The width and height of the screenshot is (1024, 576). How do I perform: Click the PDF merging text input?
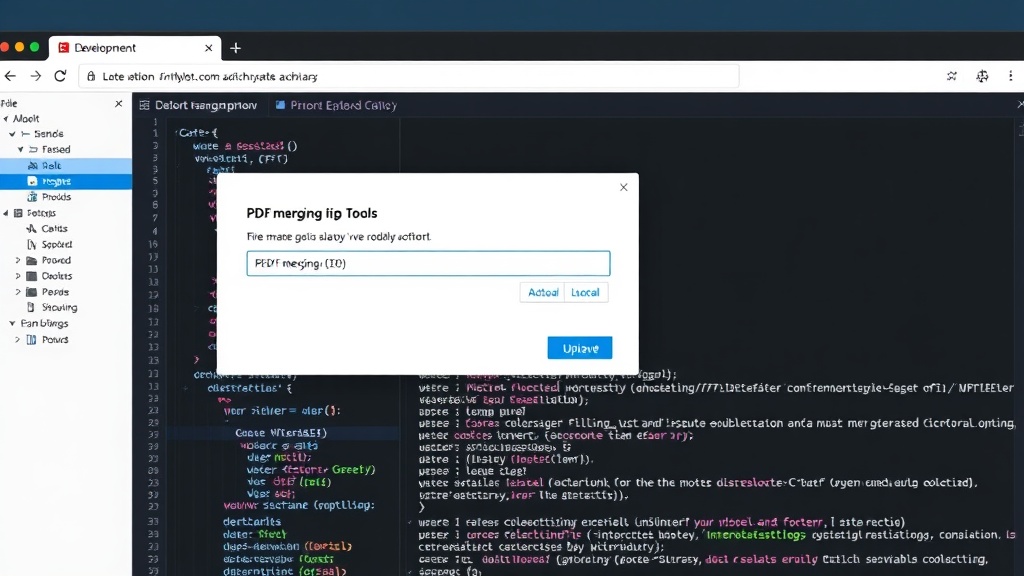point(428,263)
